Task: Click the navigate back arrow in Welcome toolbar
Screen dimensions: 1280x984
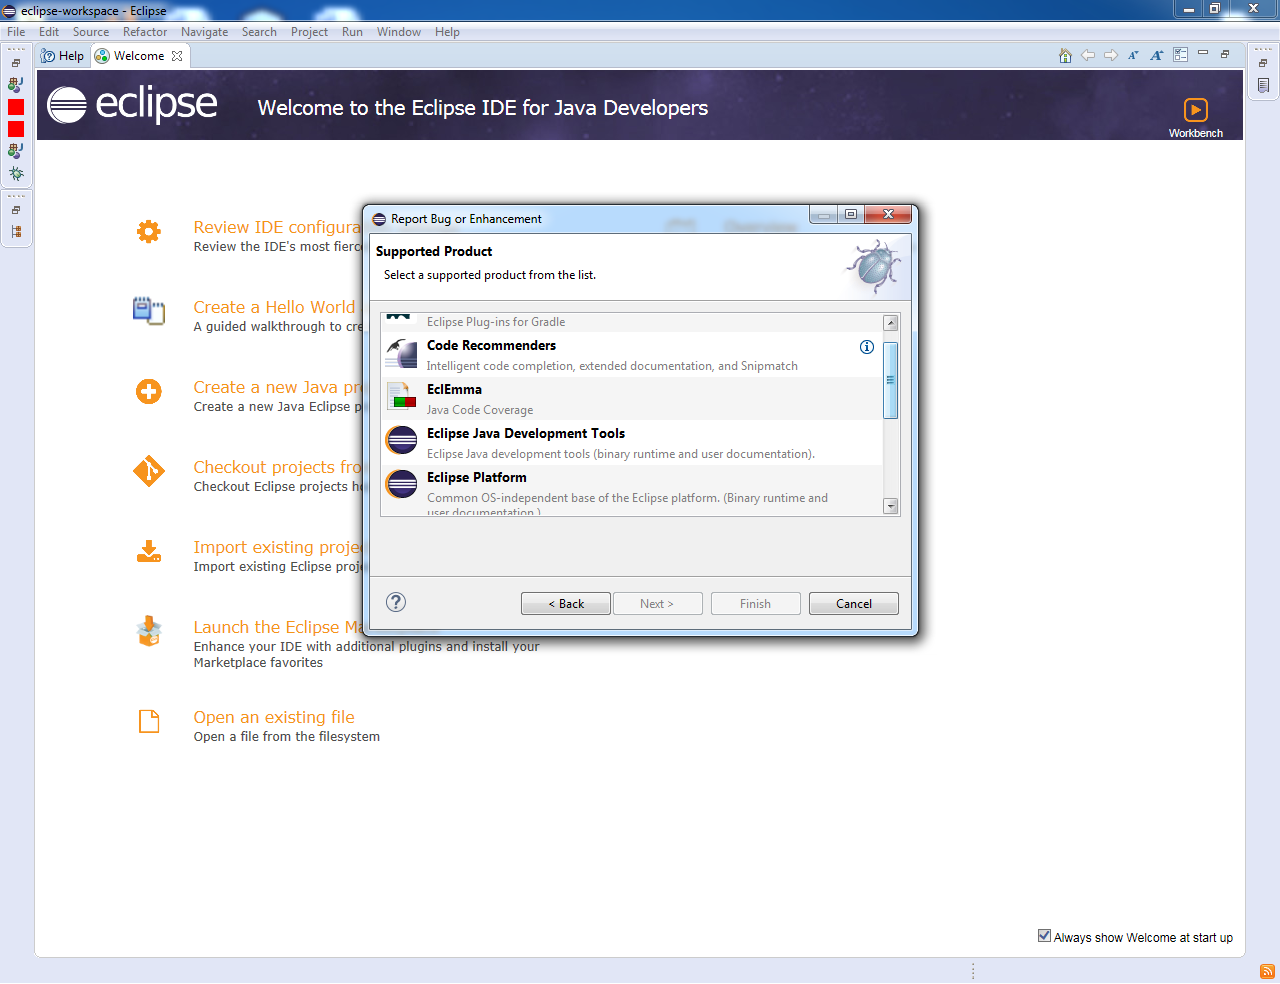Action: click(x=1088, y=56)
